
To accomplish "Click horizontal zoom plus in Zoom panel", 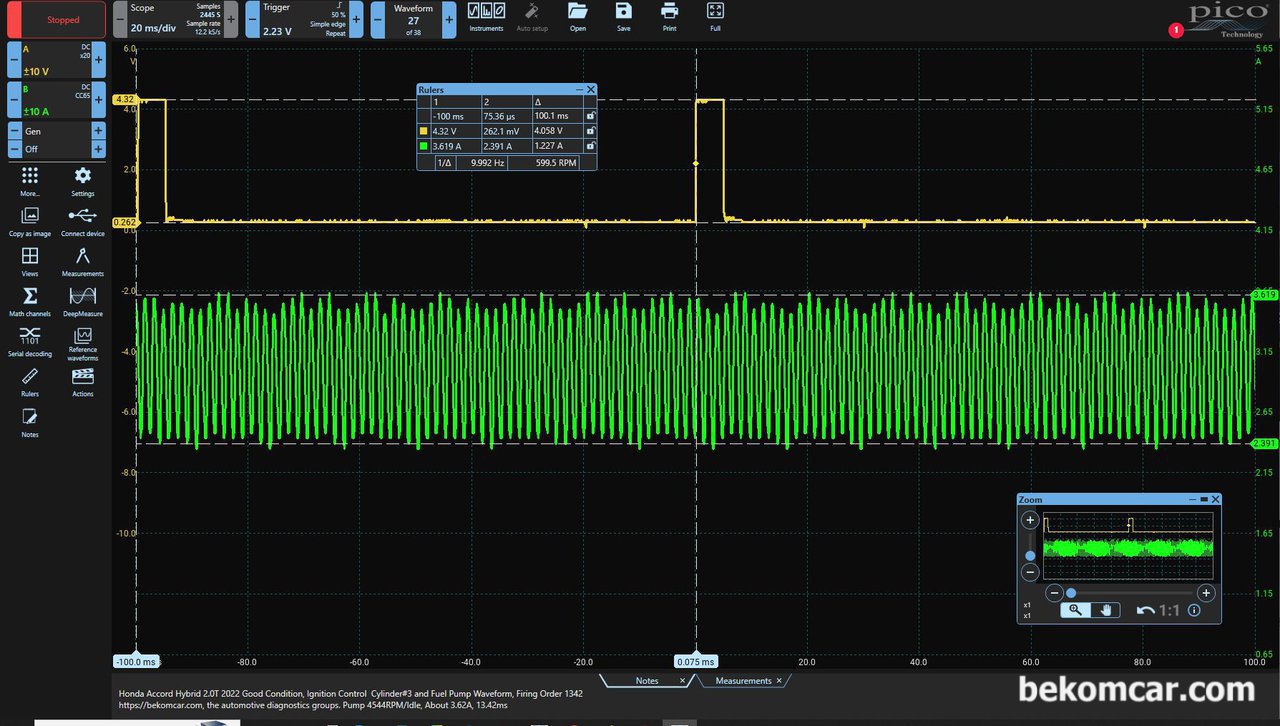I will [x=1206, y=593].
